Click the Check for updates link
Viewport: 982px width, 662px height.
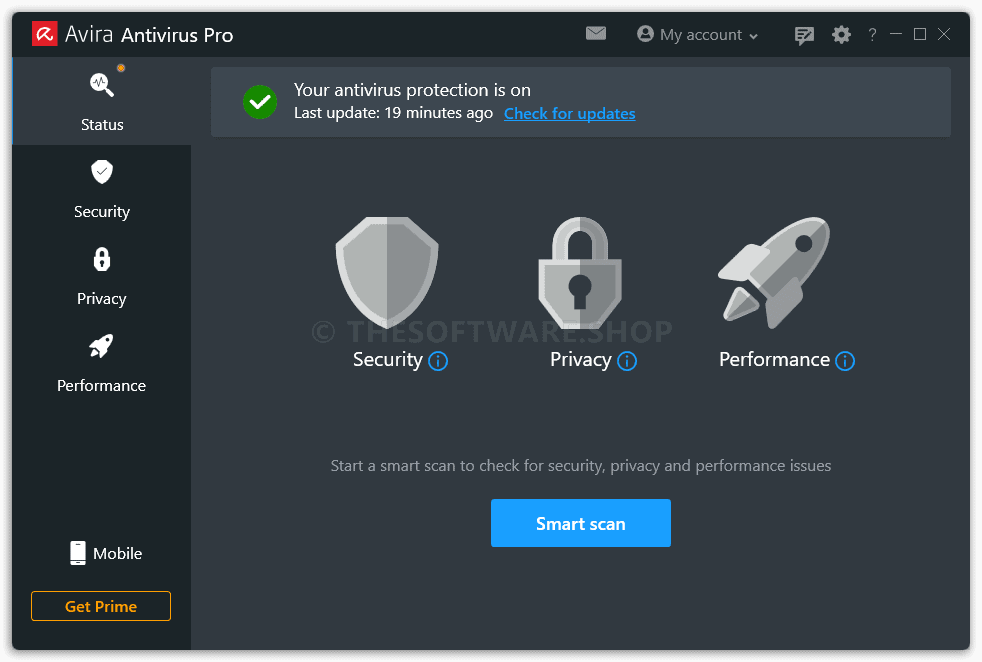pyautogui.click(x=569, y=113)
